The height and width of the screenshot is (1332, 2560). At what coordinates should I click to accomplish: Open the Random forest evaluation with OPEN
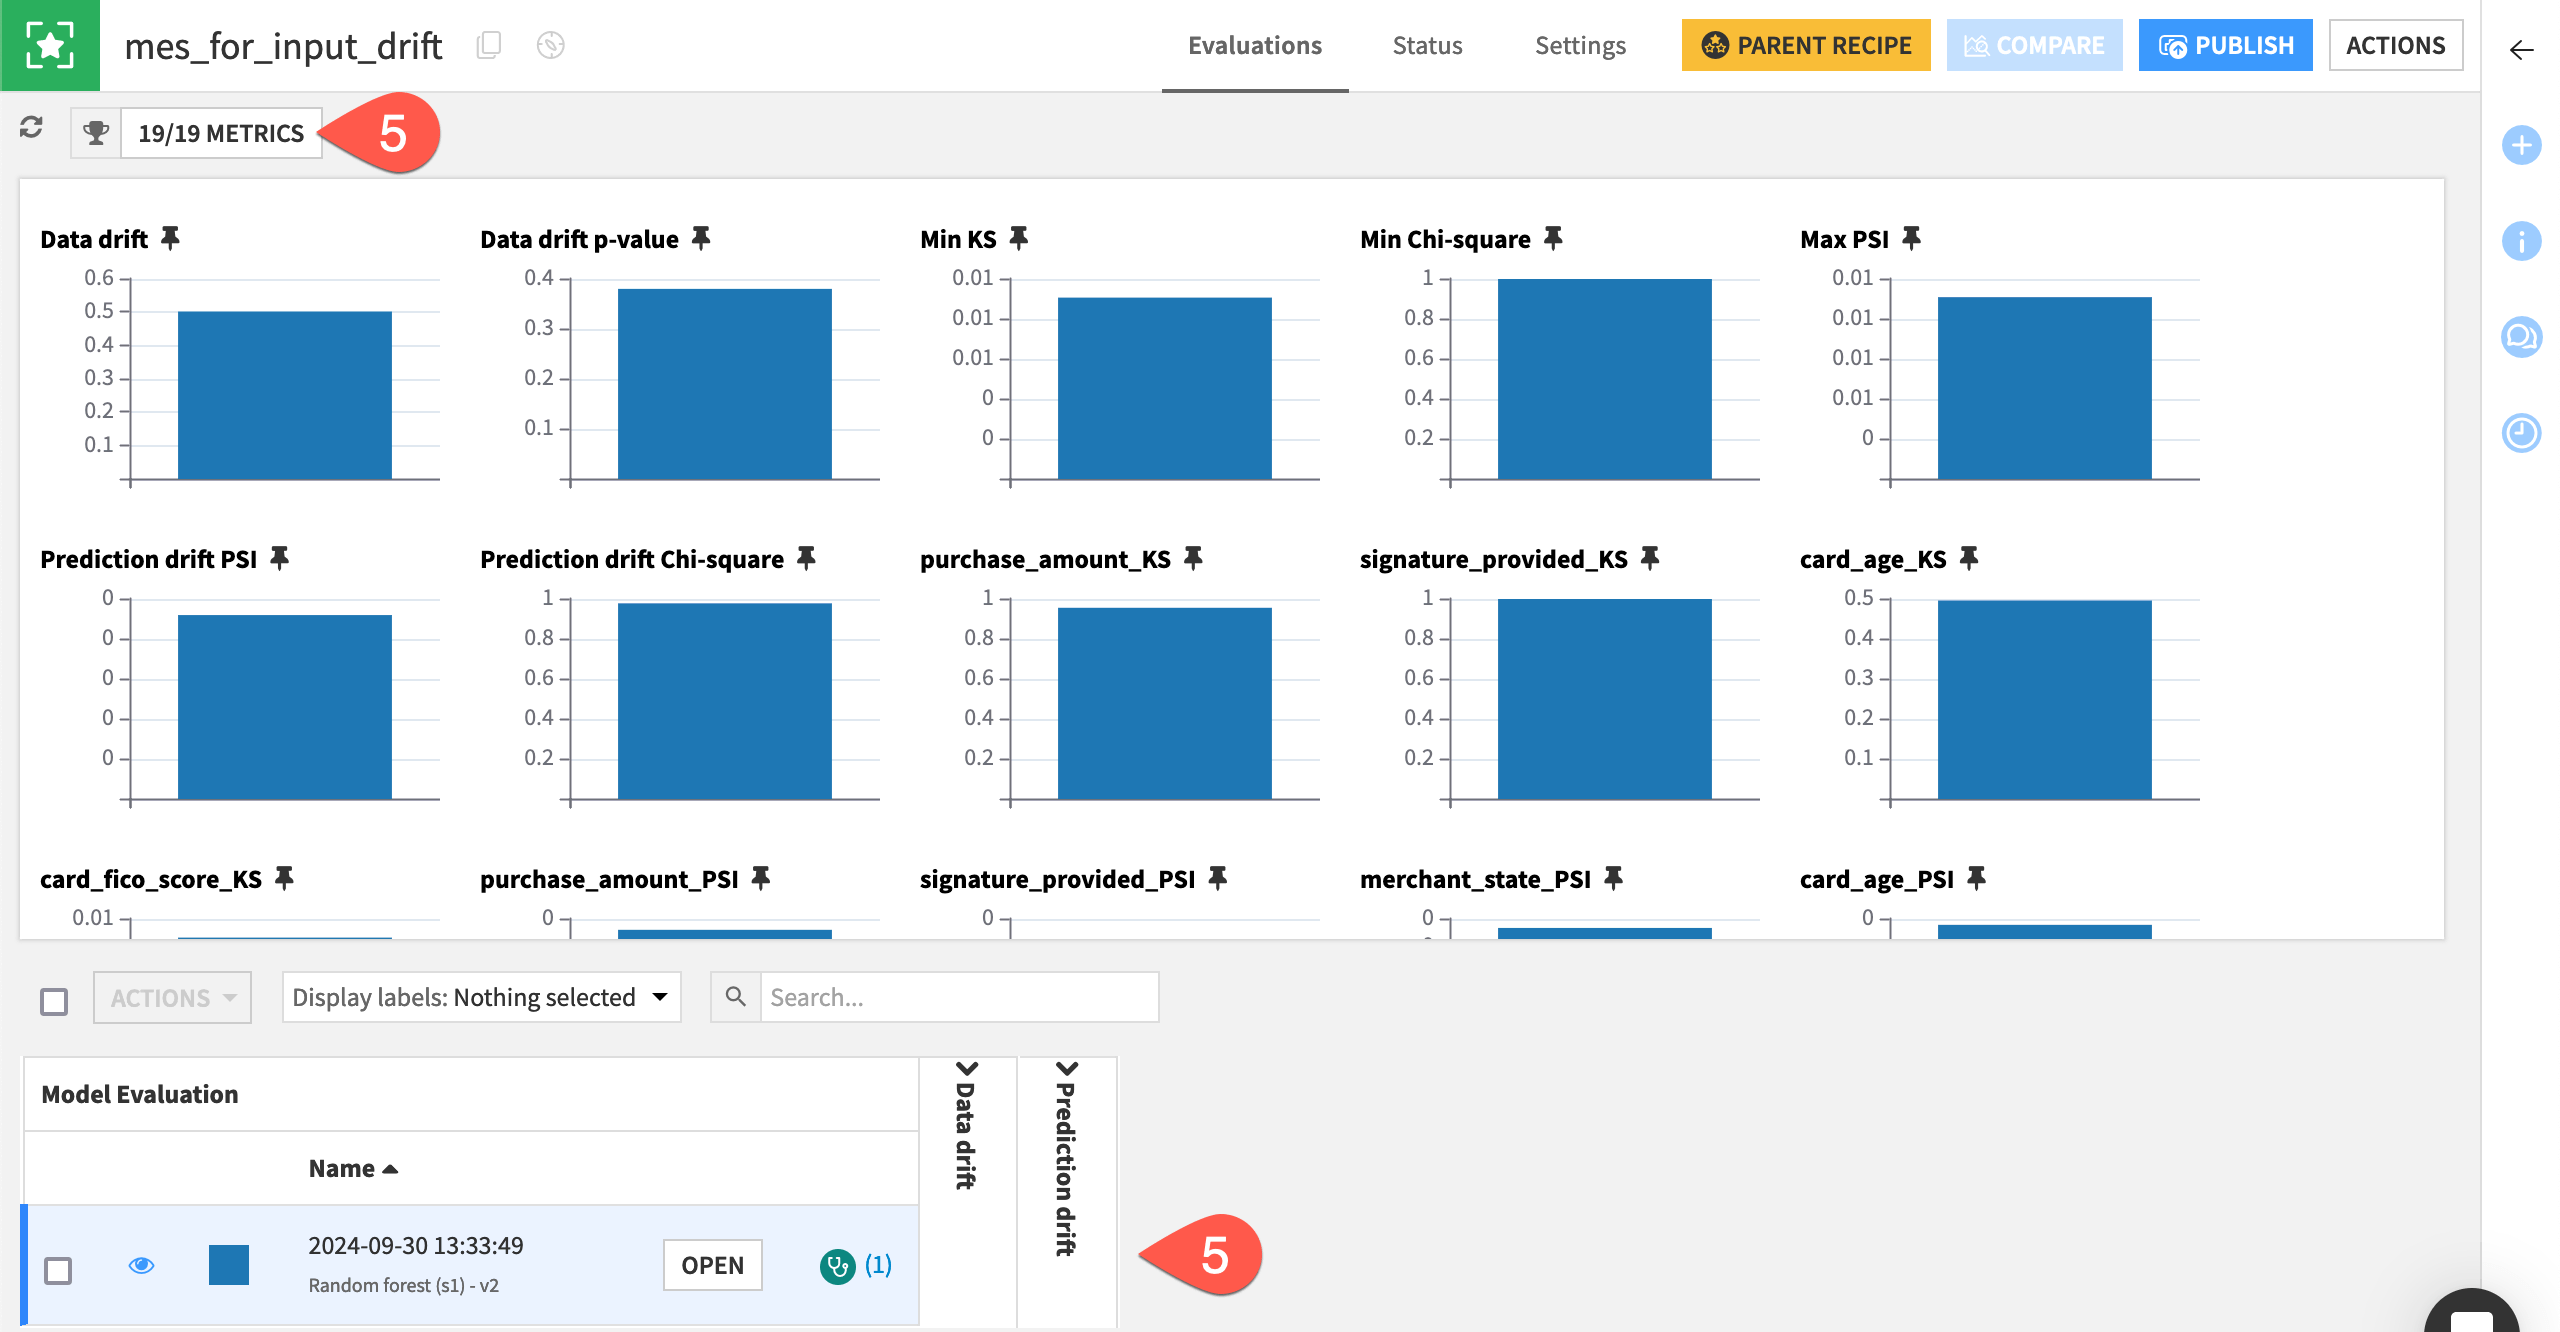(712, 1264)
